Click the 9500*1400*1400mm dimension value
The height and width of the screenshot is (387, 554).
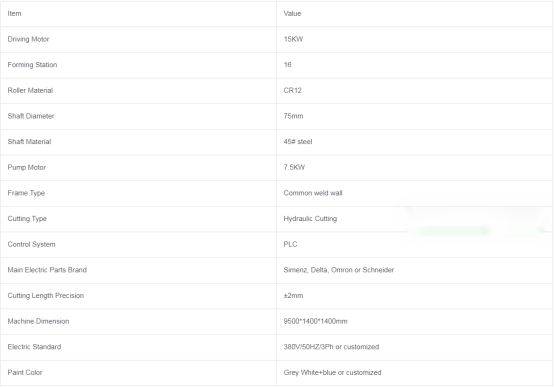(315, 321)
